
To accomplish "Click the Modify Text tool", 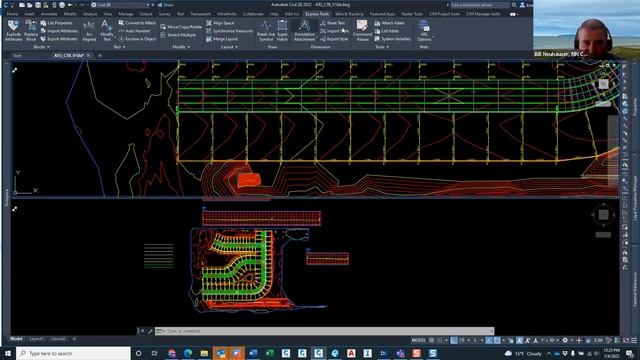I will pyautogui.click(x=106, y=31).
